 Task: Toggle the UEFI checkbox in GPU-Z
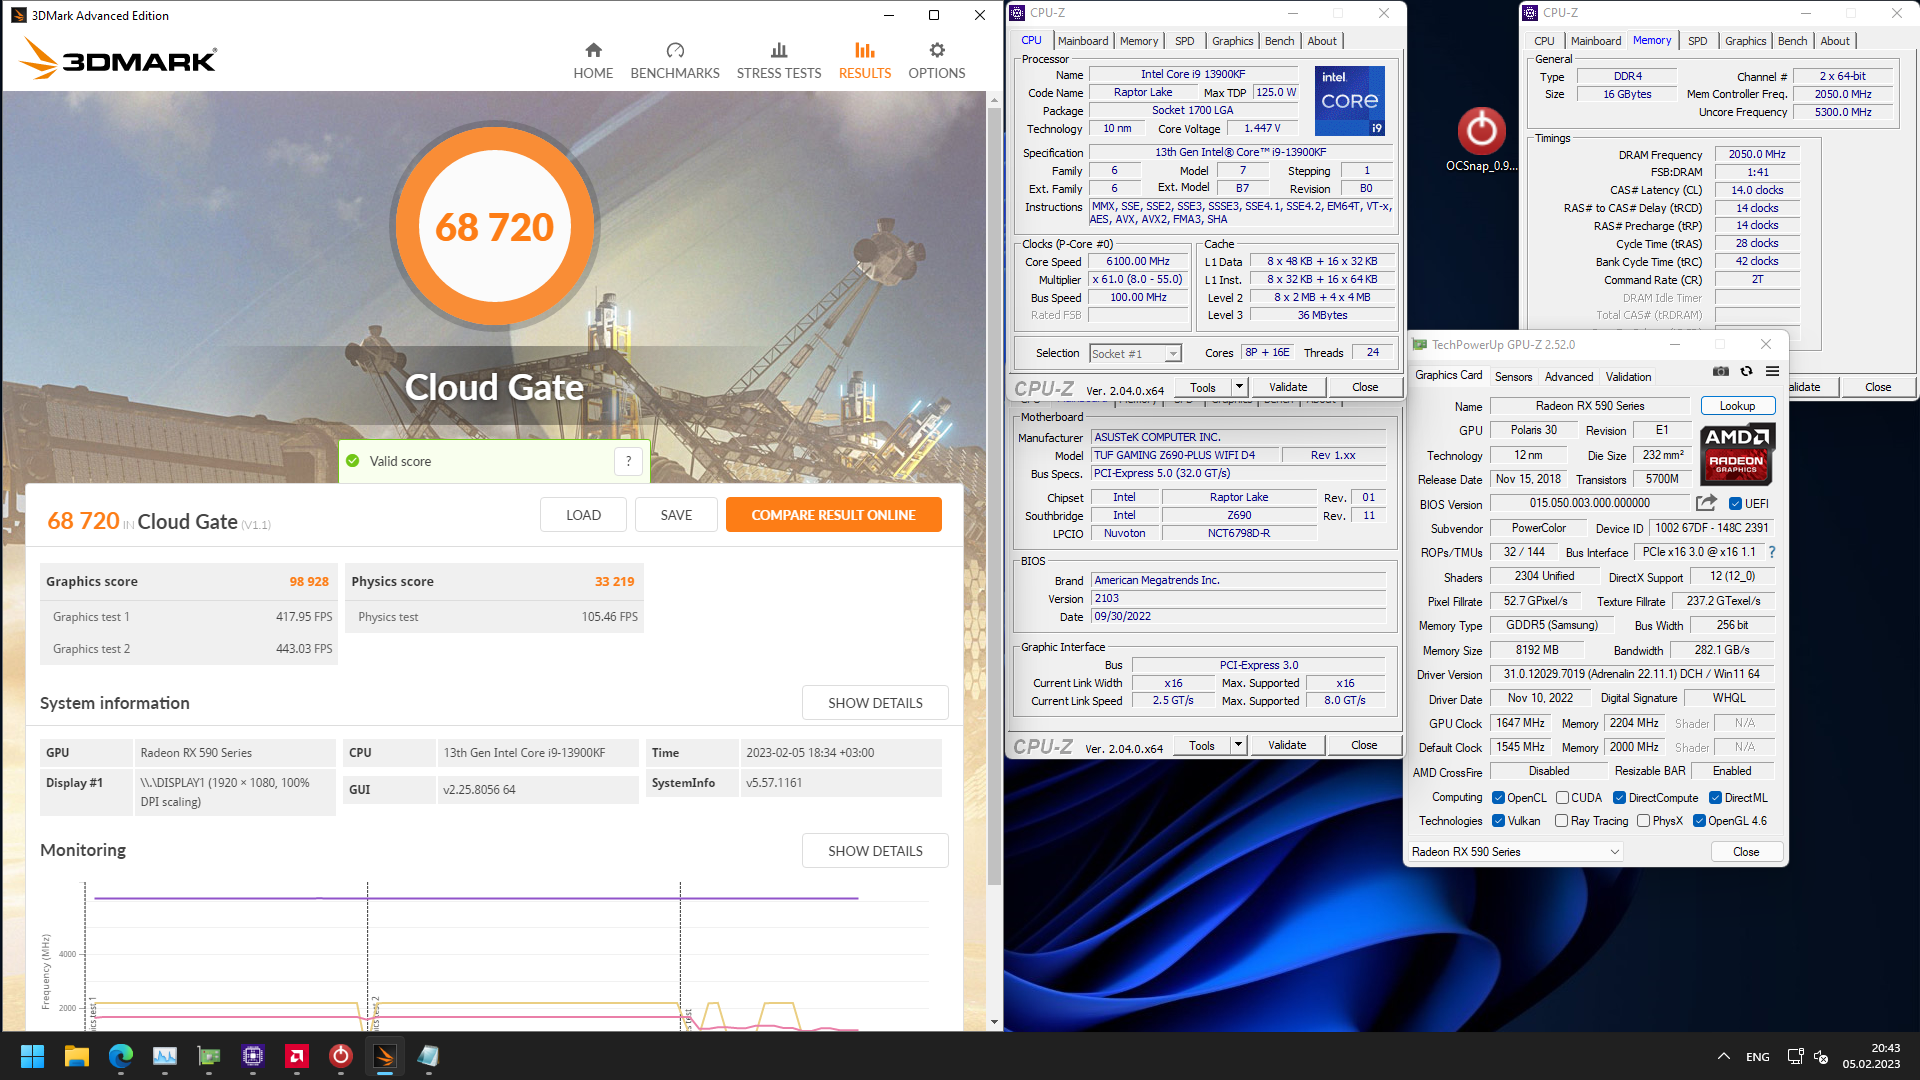point(1735,504)
